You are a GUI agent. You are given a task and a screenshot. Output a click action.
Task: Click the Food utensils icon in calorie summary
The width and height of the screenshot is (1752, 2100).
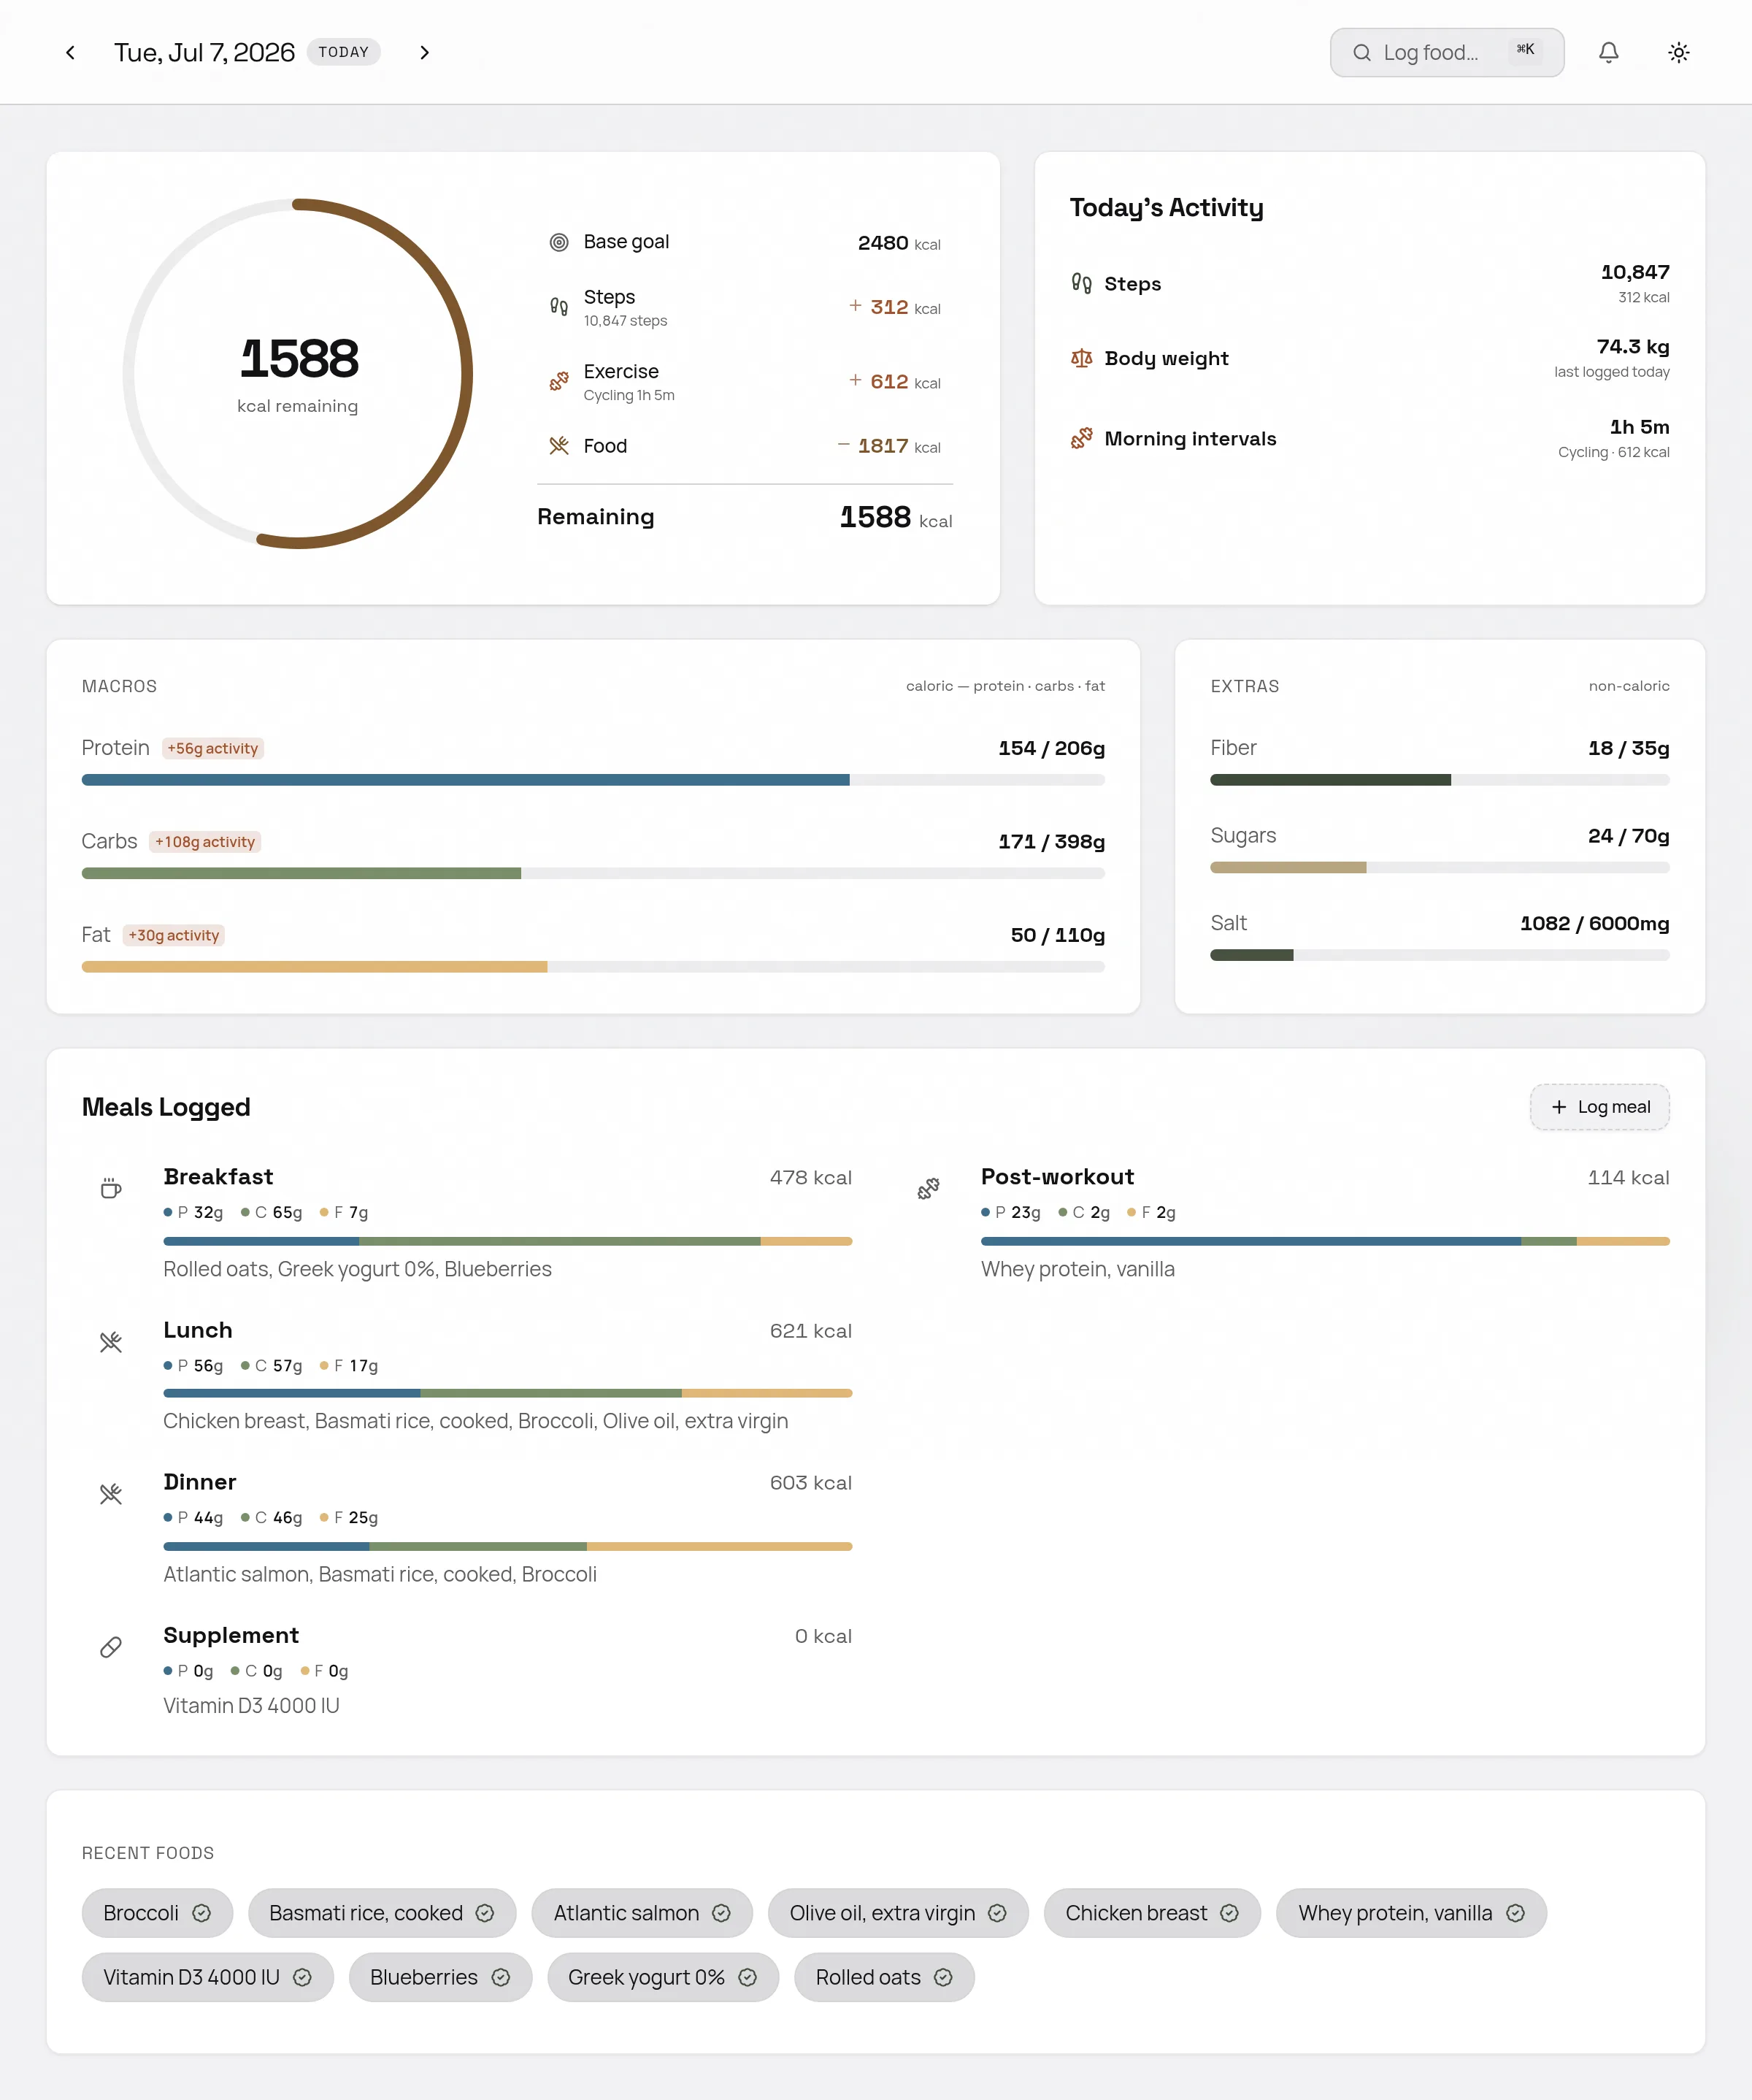click(559, 446)
